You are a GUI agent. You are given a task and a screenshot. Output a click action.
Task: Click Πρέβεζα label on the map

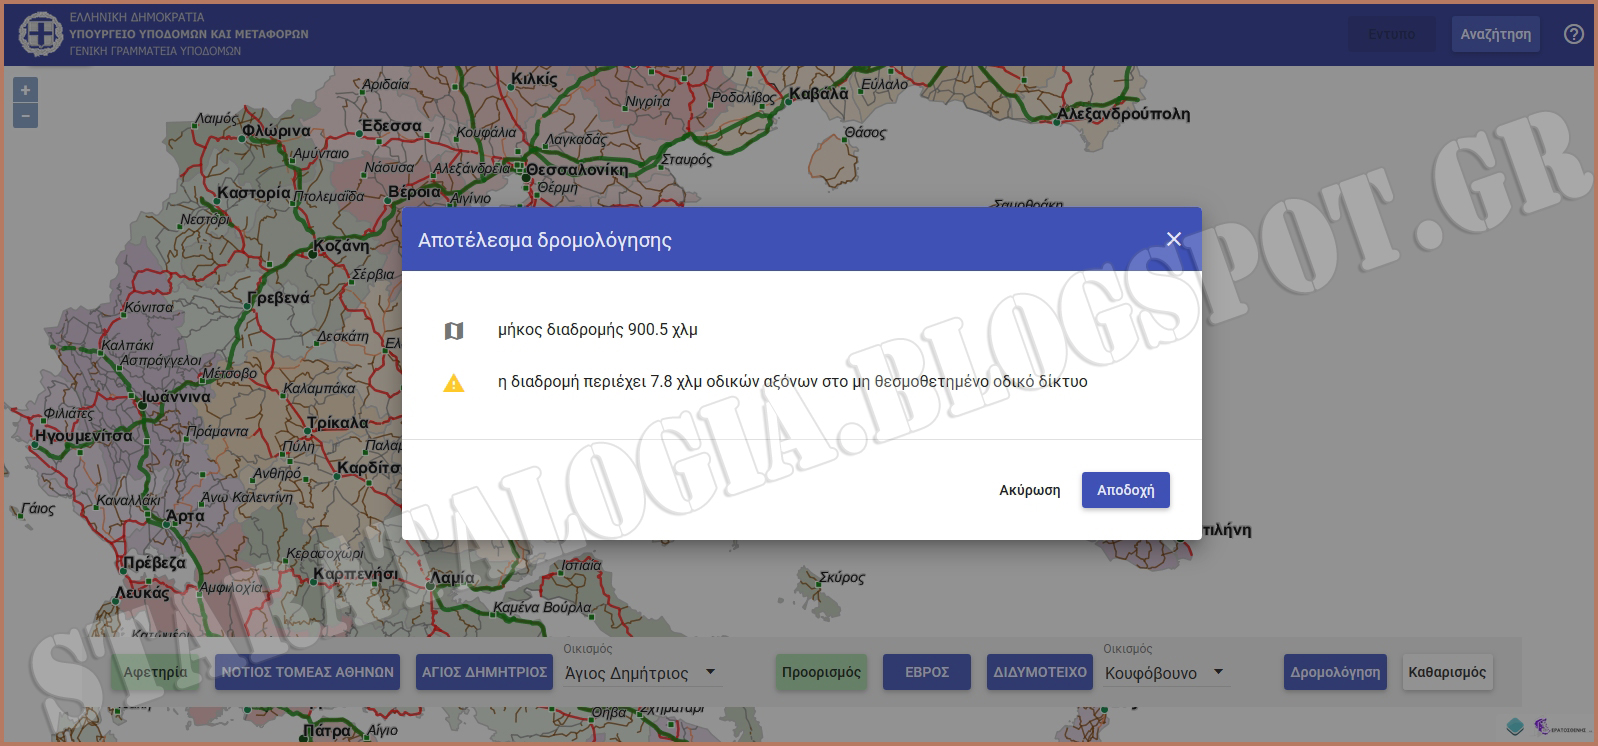point(154,563)
